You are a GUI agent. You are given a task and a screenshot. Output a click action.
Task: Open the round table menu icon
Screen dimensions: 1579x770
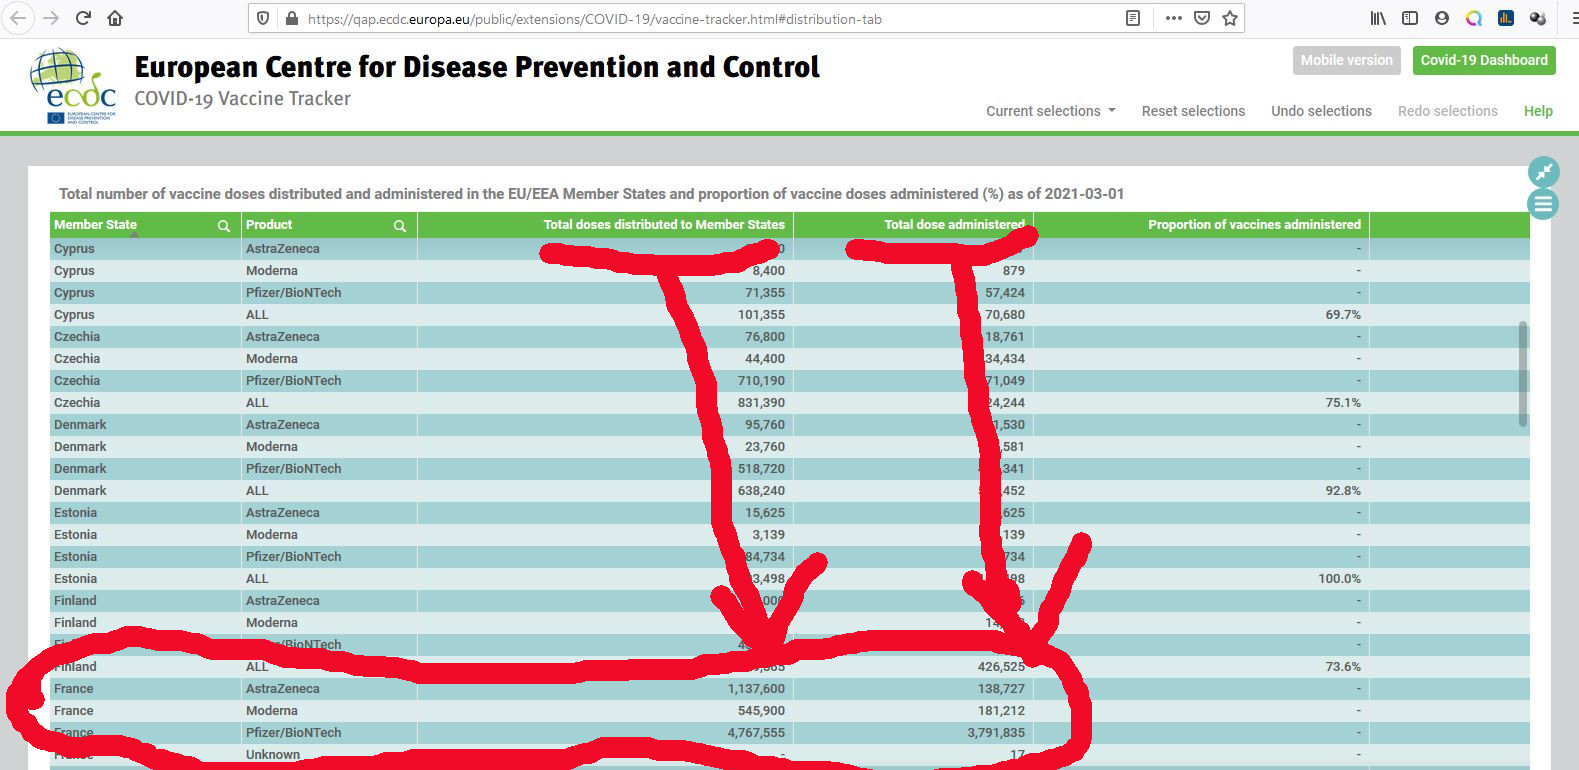[1544, 205]
